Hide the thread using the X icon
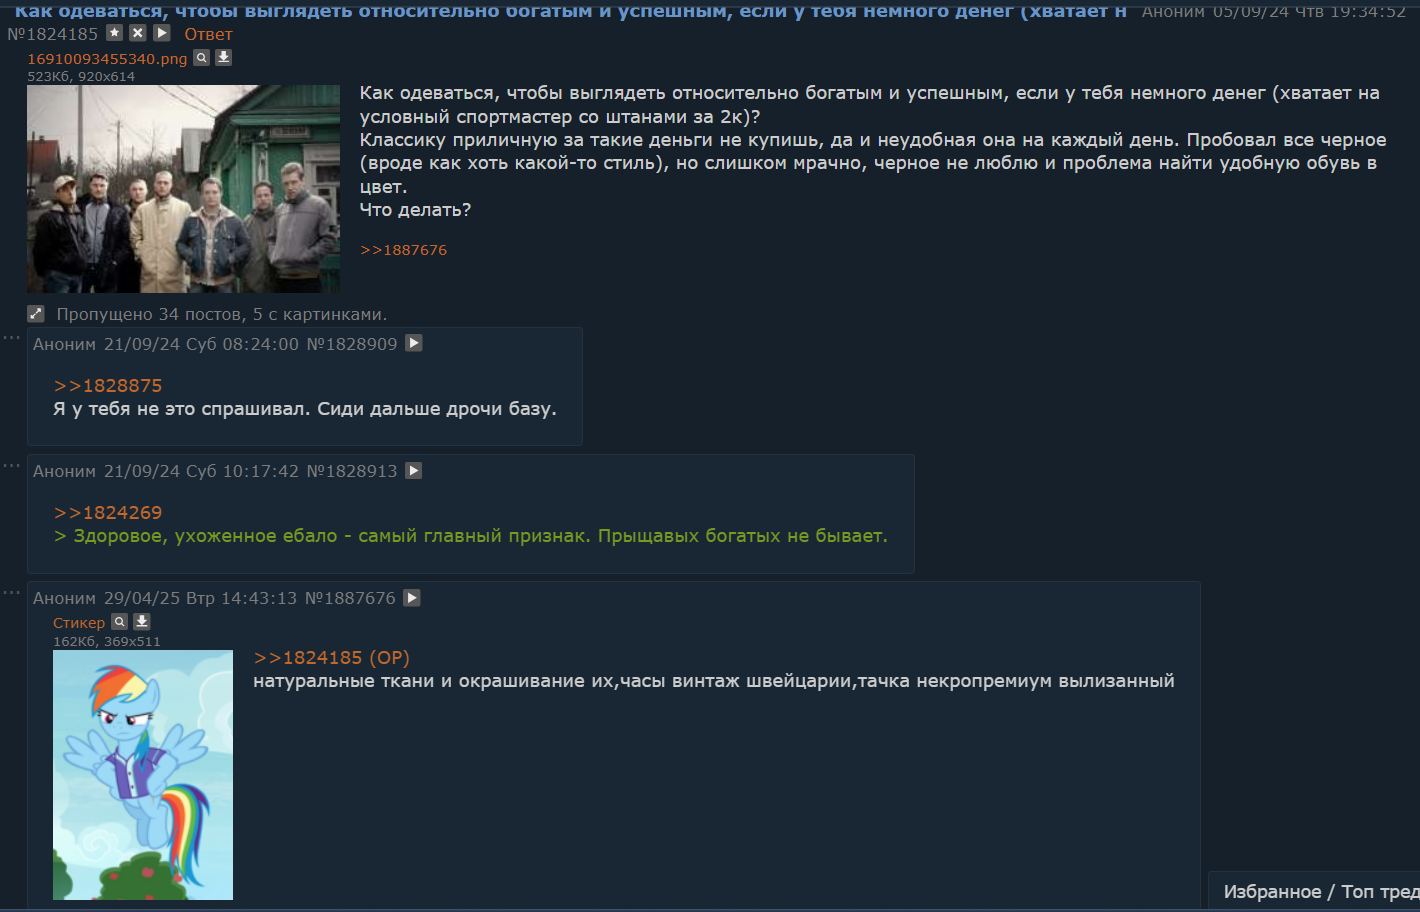The width and height of the screenshot is (1420, 912). (138, 33)
